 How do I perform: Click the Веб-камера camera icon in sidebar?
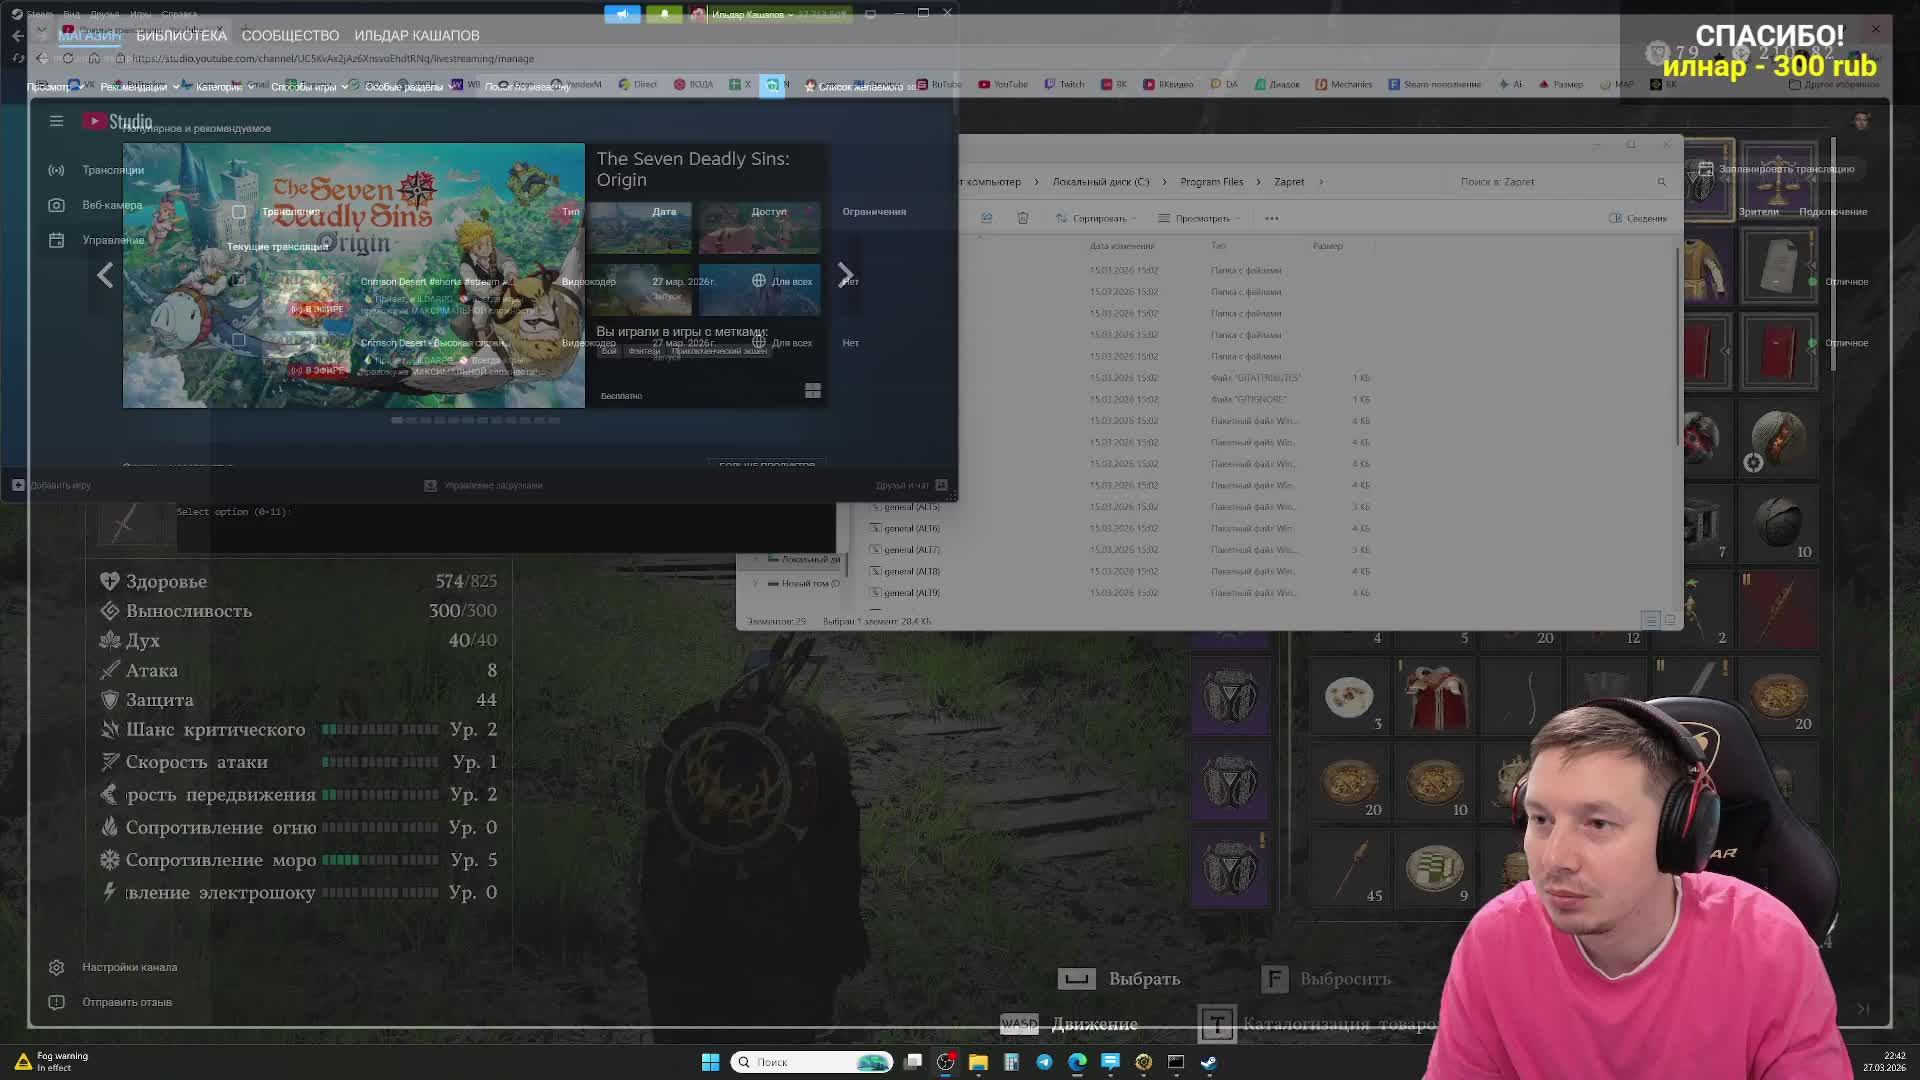click(x=56, y=205)
